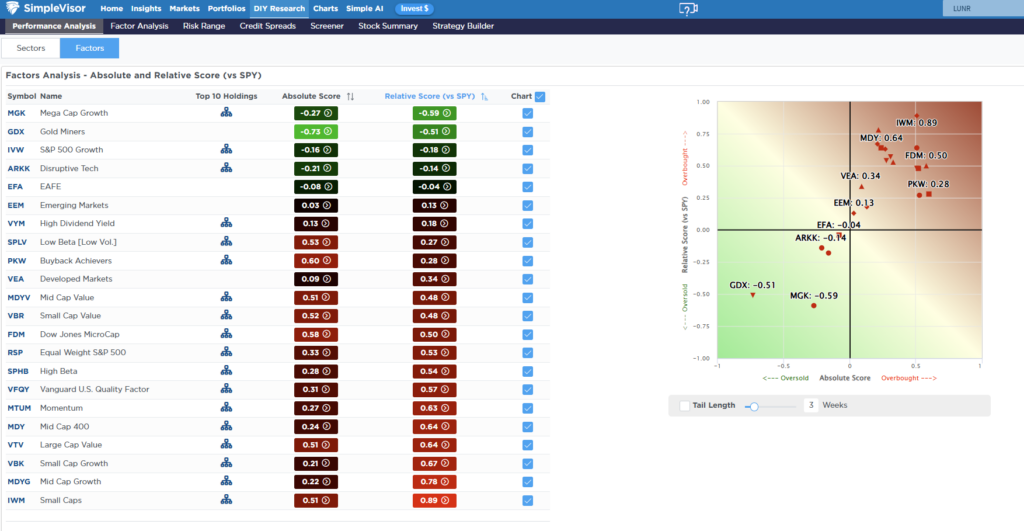The height and width of the screenshot is (531, 1024).
Task: Open top 10 holdings for VBK
Action: pyautogui.click(x=226, y=462)
